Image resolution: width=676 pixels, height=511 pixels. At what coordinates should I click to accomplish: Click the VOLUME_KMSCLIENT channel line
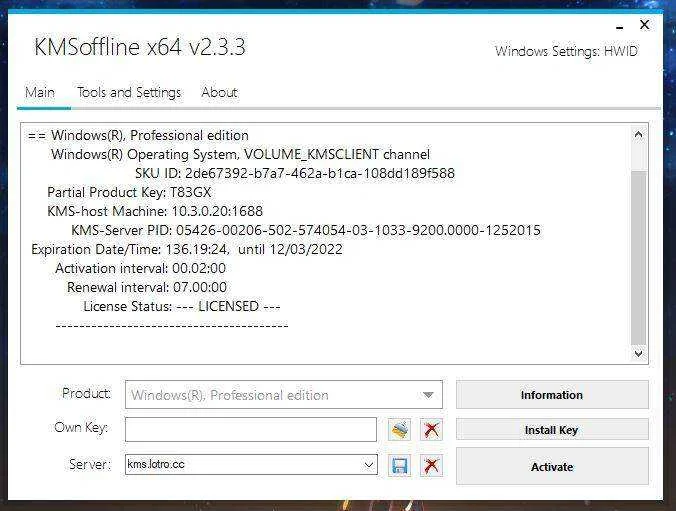coord(241,154)
